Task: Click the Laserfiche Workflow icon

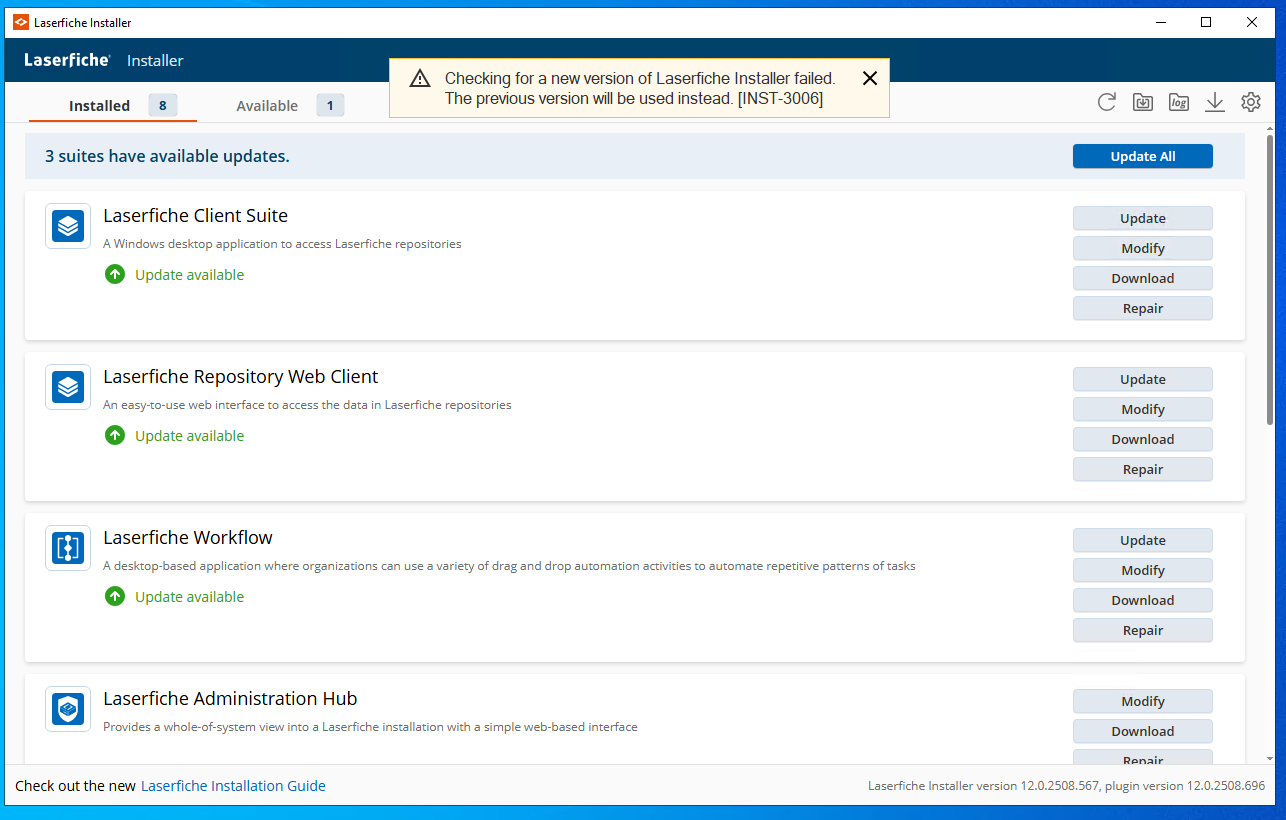Action: tap(68, 548)
